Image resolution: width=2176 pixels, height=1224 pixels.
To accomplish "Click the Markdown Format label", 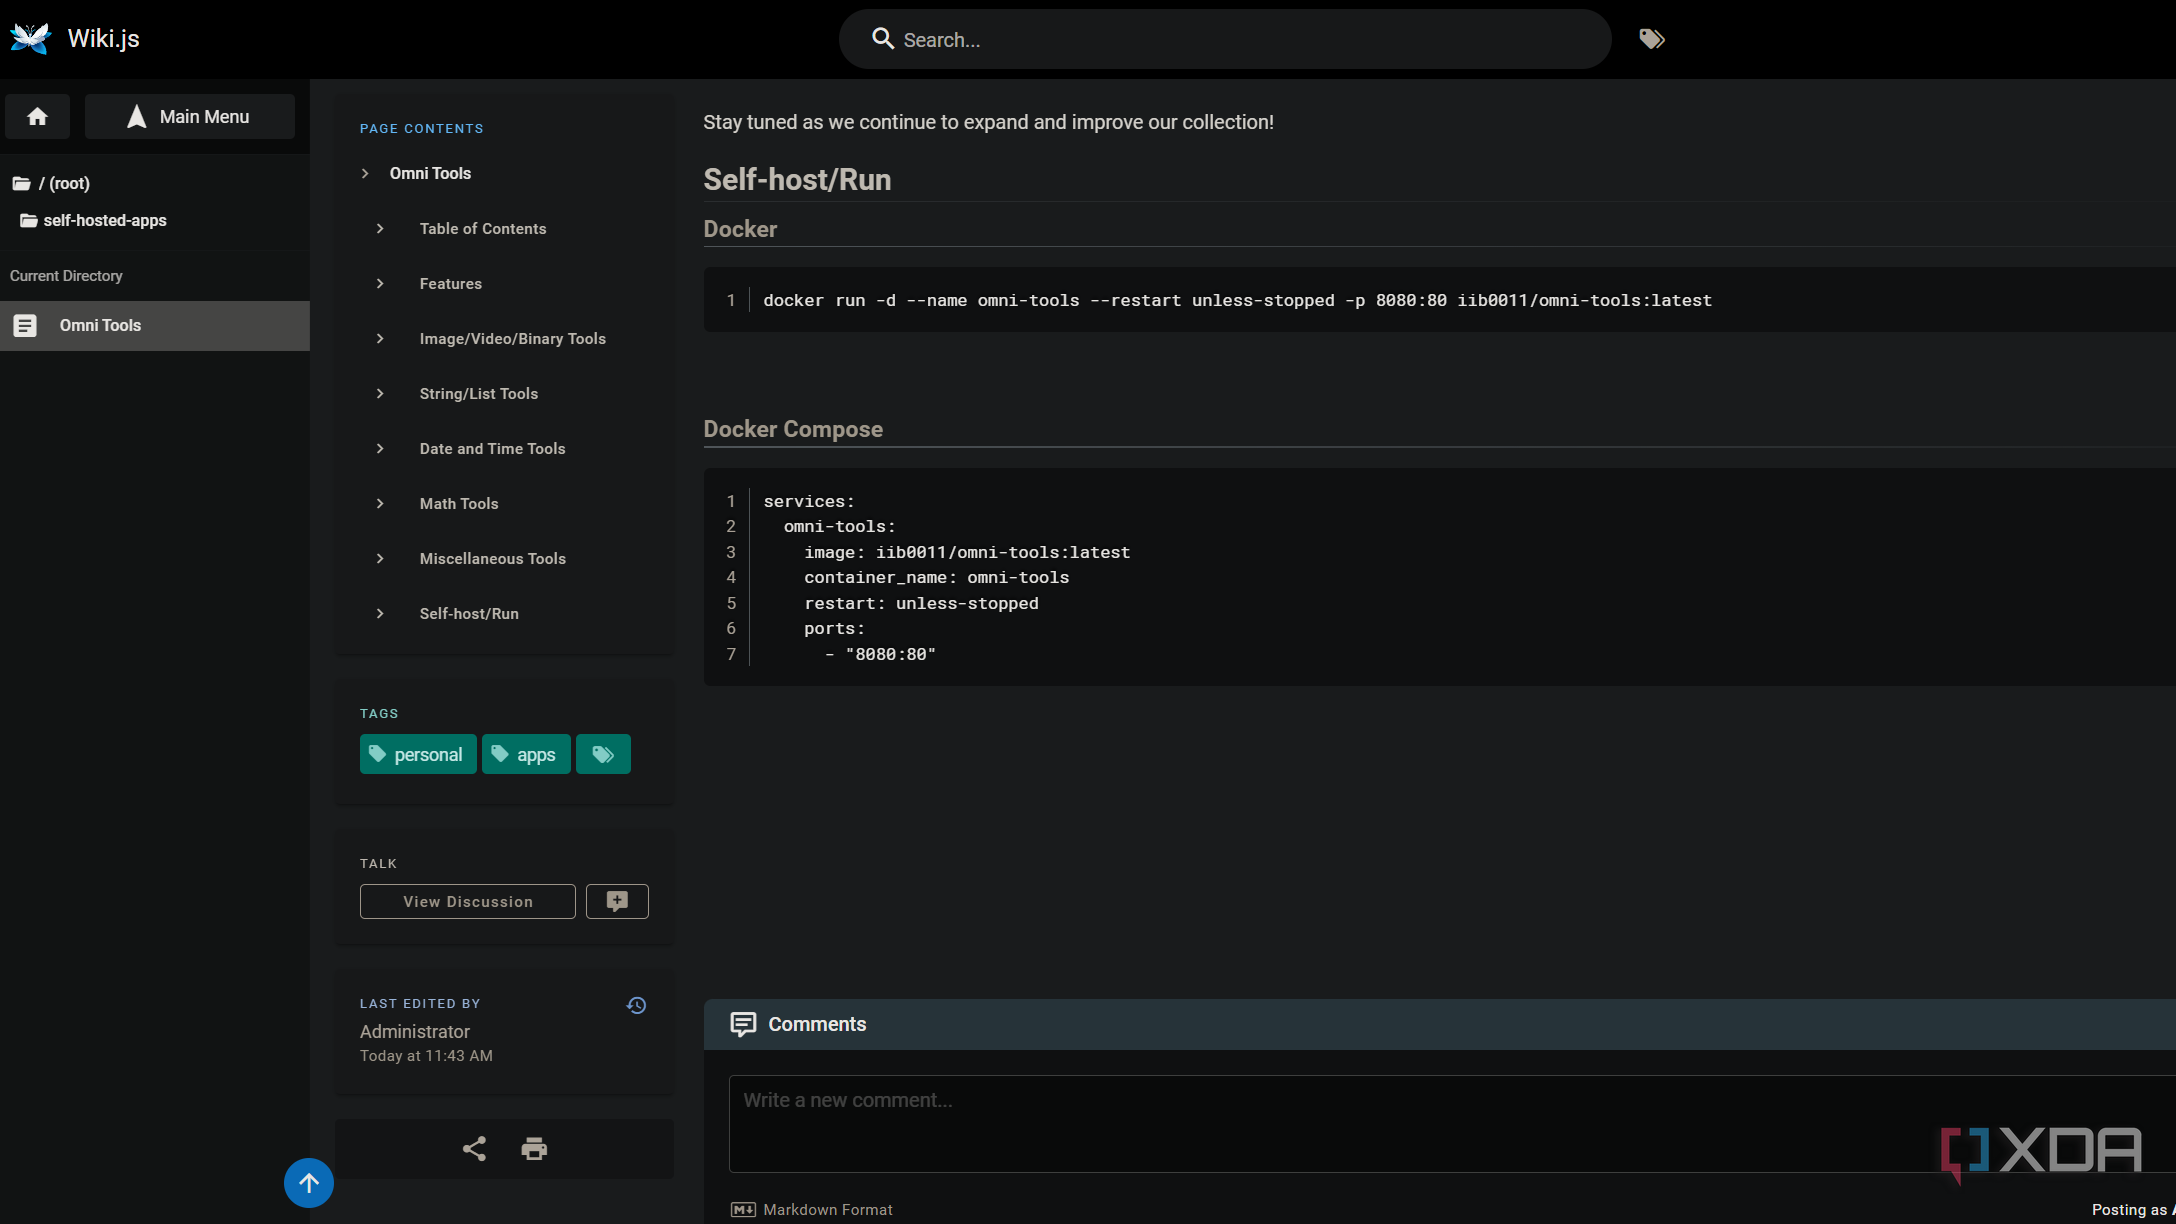I will click(828, 1210).
